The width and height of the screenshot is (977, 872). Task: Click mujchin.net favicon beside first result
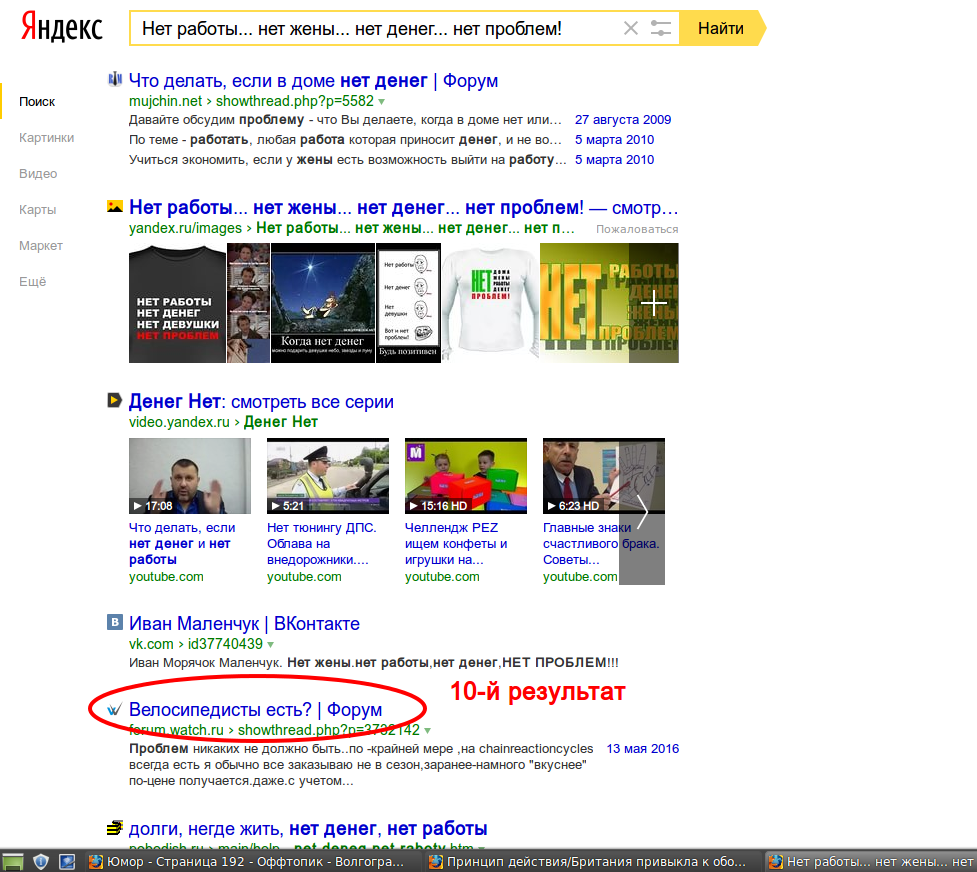point(115,79)
